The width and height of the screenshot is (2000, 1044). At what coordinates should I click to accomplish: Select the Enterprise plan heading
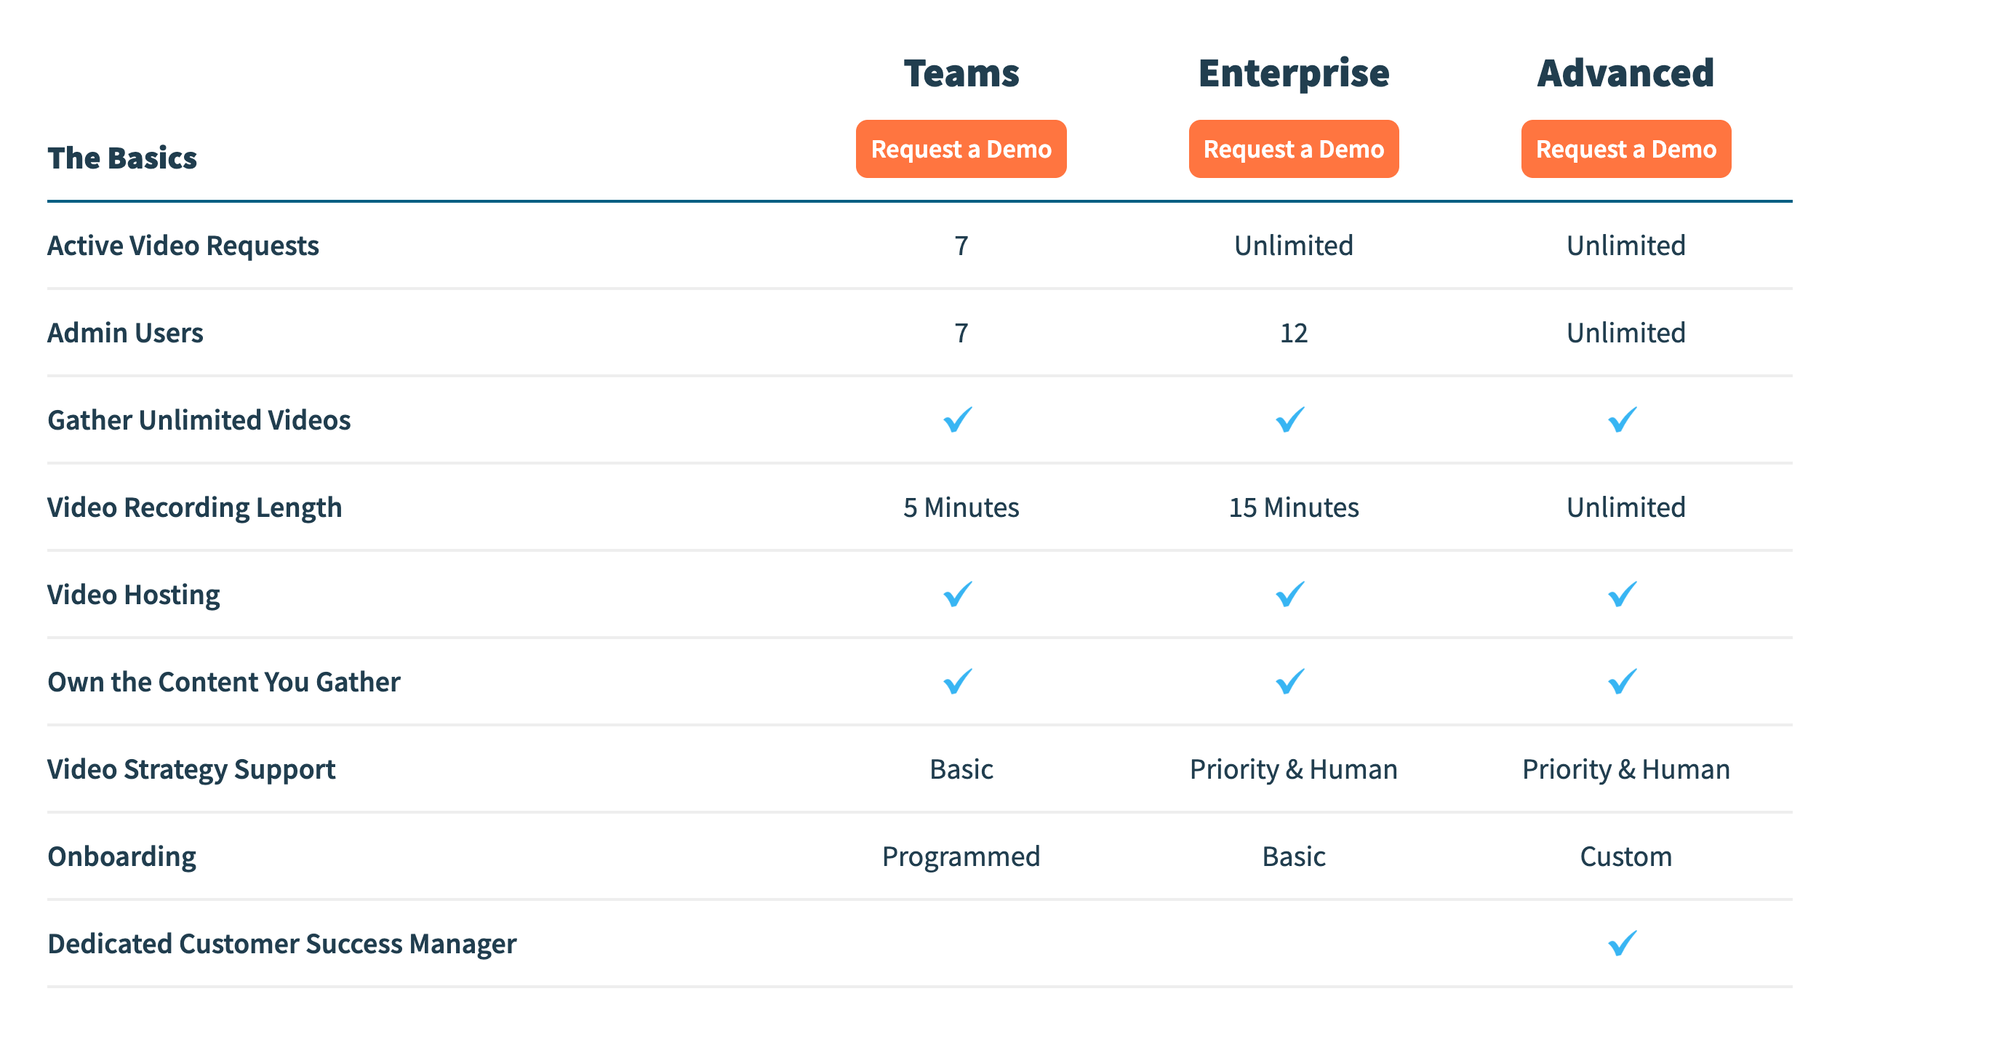point(1293,73)
